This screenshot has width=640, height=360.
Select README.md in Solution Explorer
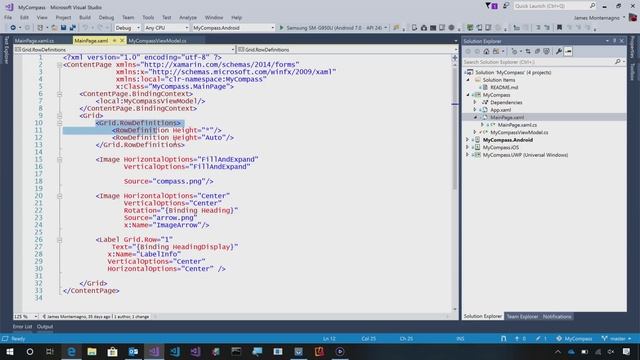coord(504,87)
